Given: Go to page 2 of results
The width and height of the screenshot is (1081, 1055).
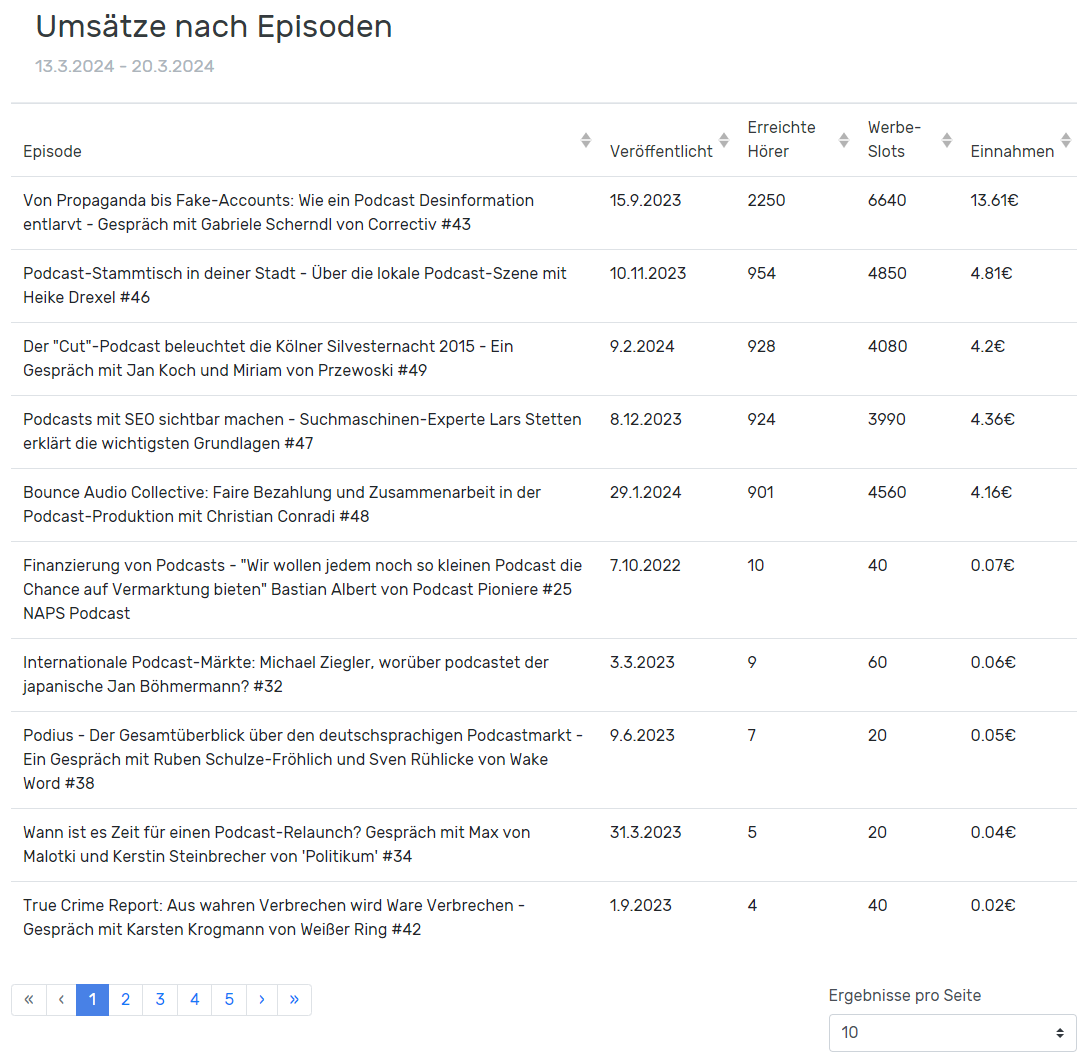Looking at the screenshot, I should coord(125,1000).
